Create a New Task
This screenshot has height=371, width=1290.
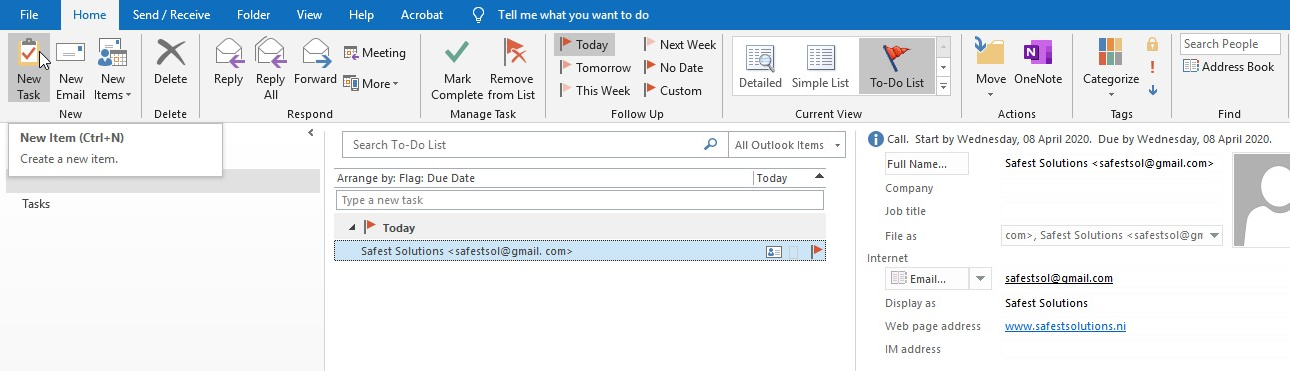click(x=29, y=68)
